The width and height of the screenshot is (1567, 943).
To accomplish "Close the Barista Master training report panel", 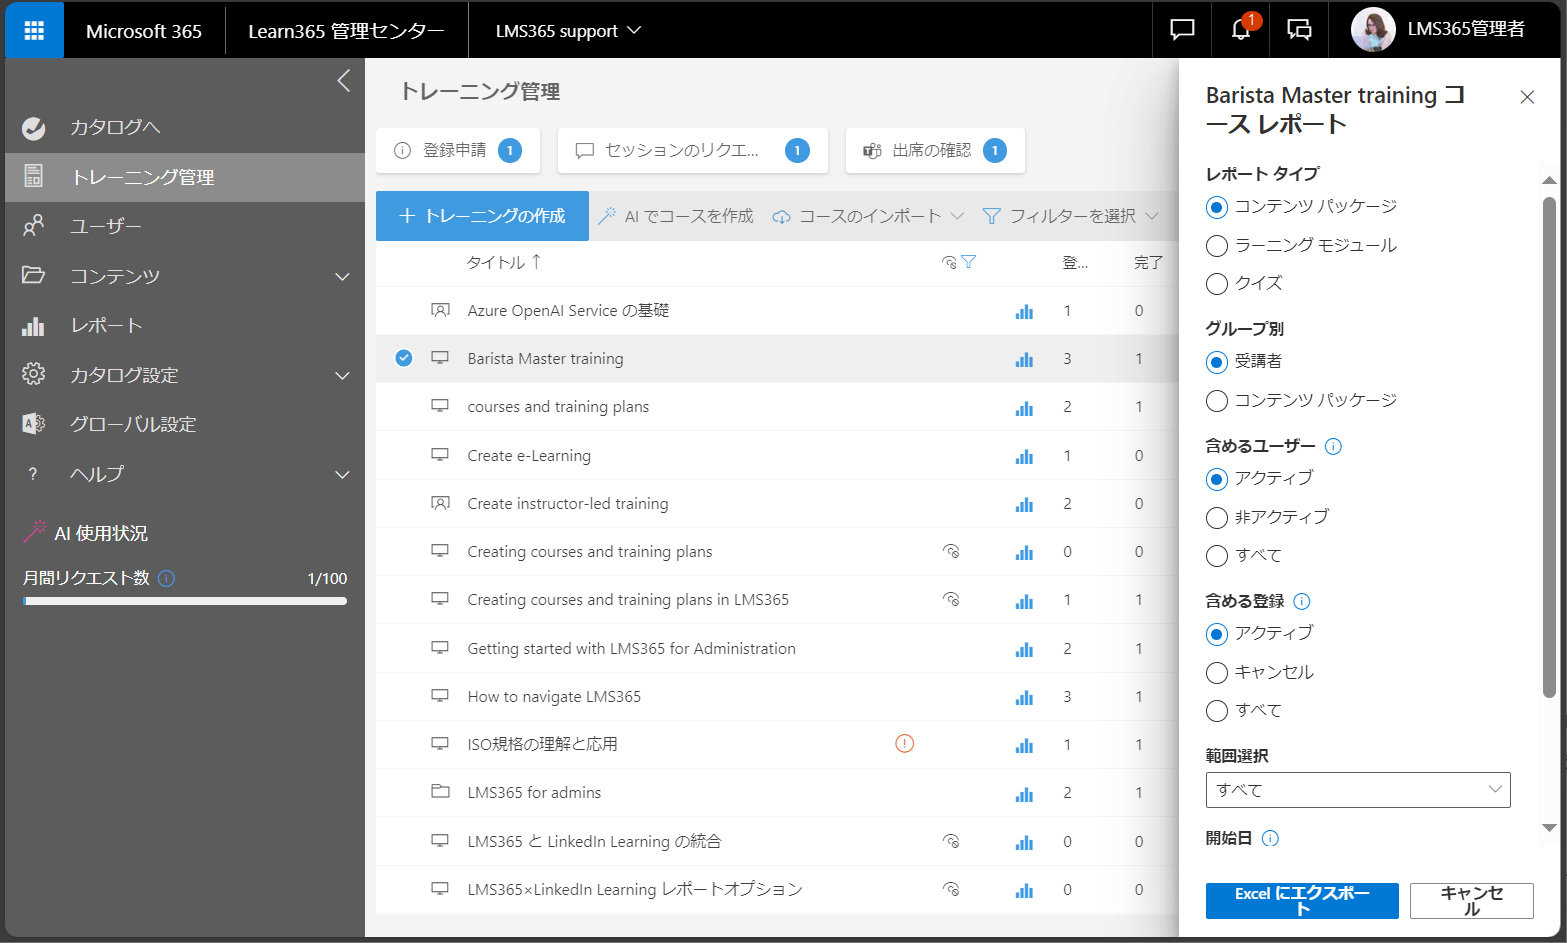I will point(1527,97).
